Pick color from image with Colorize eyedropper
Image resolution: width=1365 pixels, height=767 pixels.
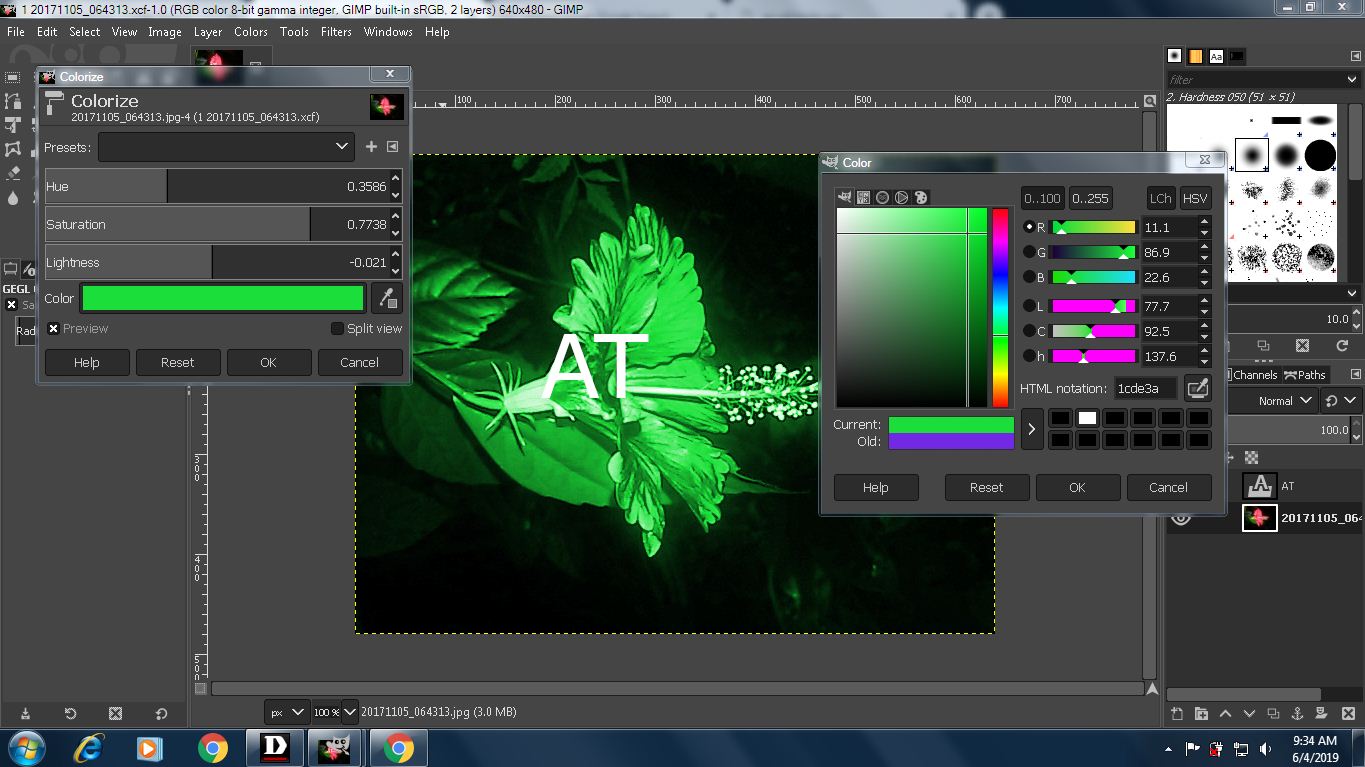pyautogui.click(x=386, y=298)
